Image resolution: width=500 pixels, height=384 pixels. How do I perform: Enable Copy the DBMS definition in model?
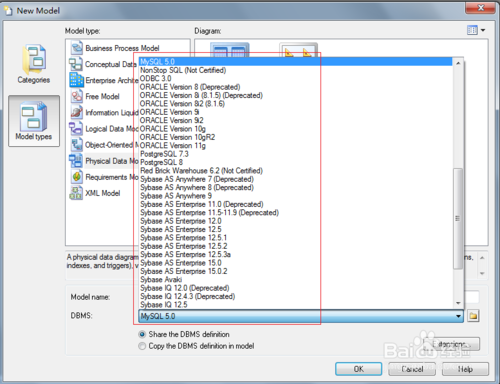click(142, 346)
